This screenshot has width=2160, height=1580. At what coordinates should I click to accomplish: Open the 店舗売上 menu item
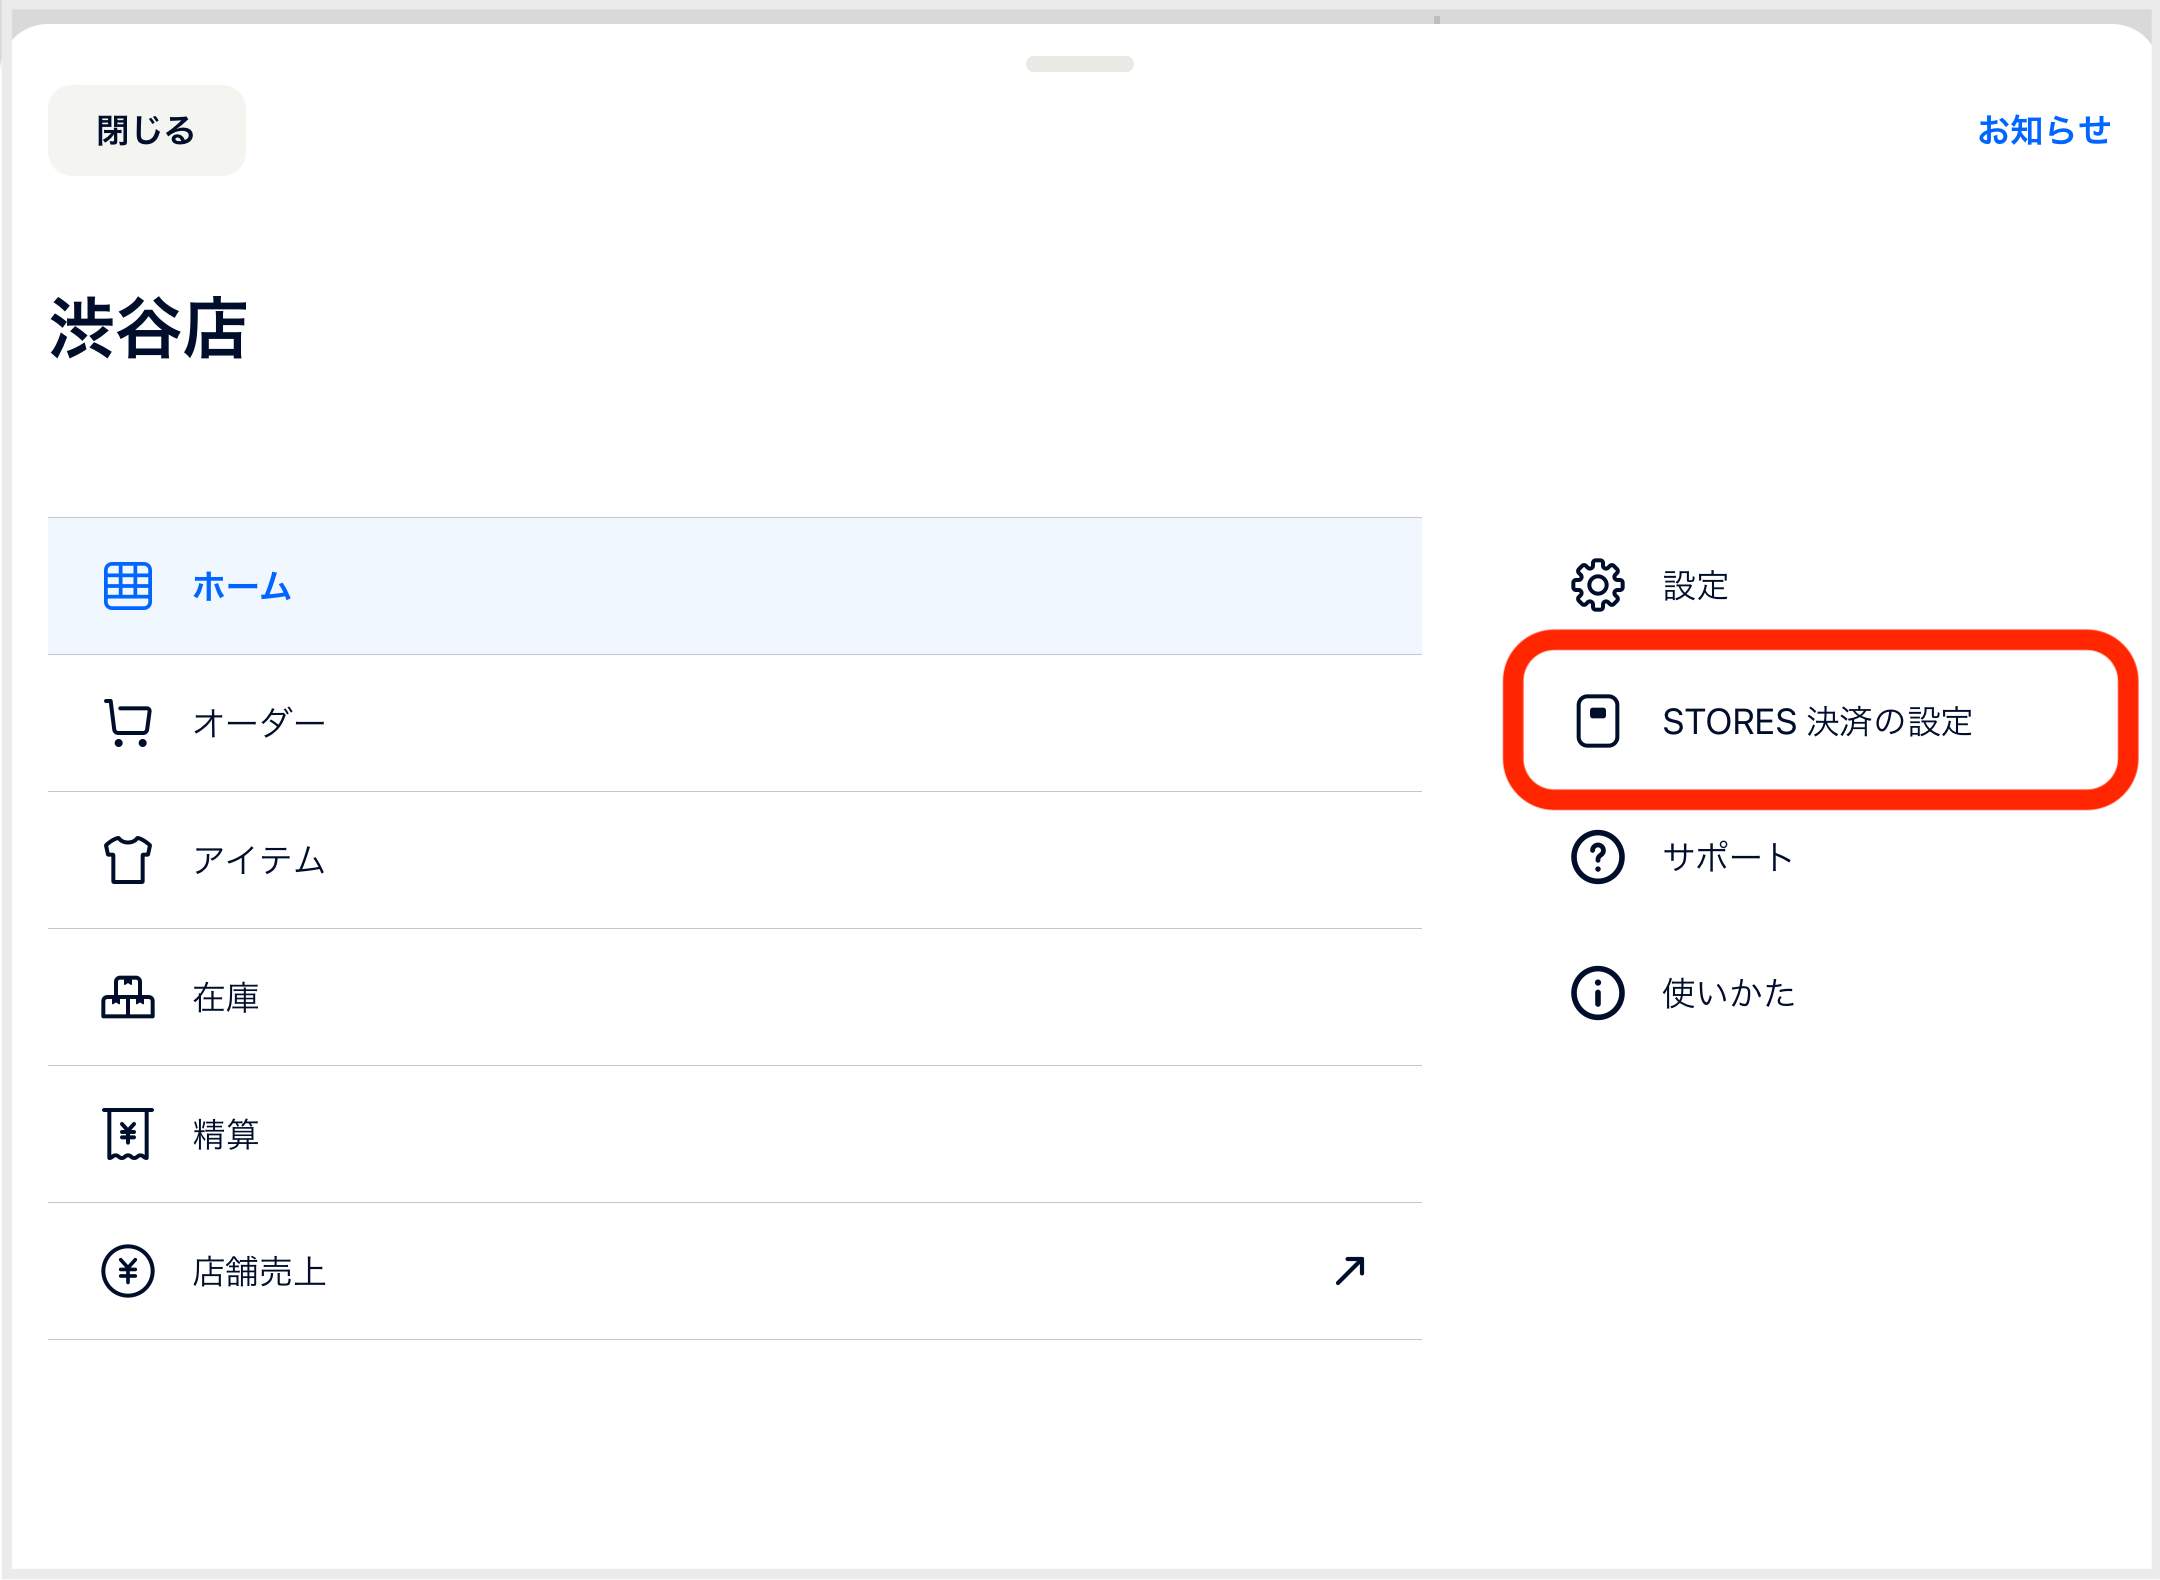735,1271
